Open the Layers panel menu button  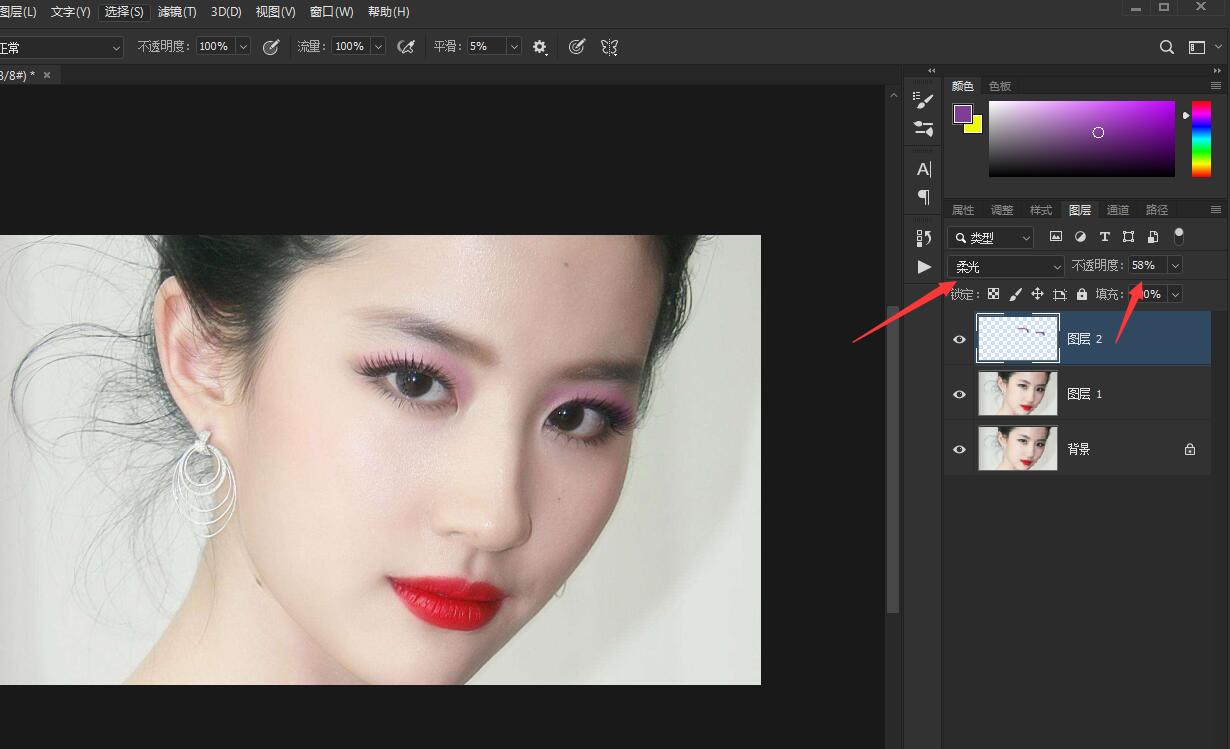tap(1215, 209)
